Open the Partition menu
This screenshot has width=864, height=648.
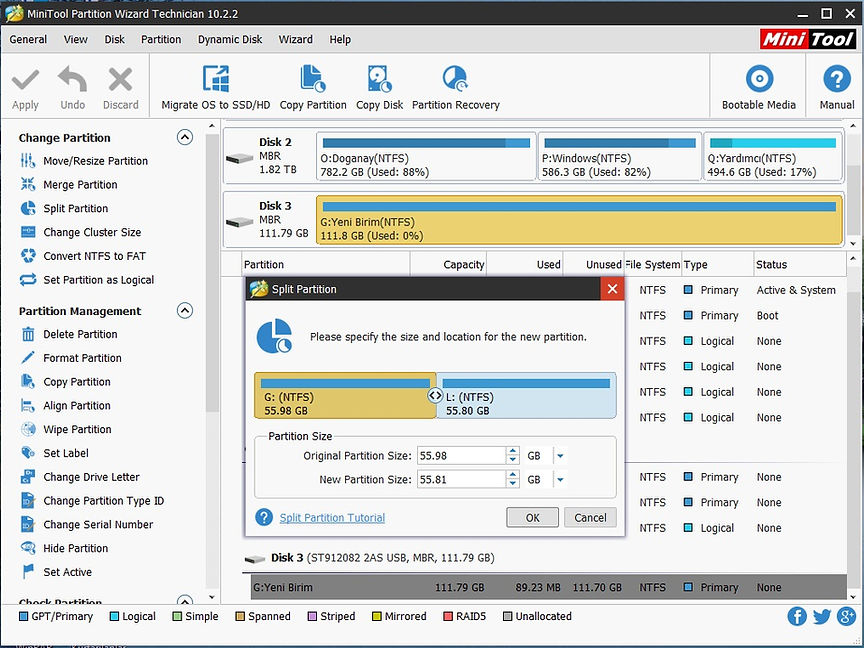[x=161, y=39]
